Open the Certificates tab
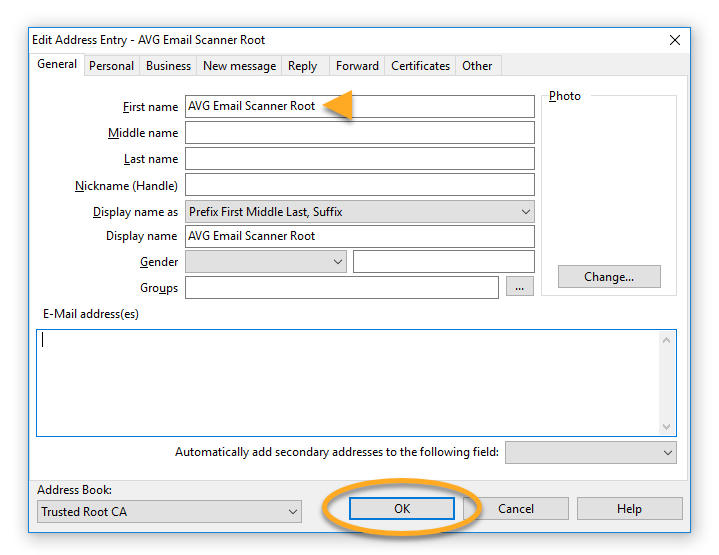This screenshot has height=555, width=719. [x=420, y=66]
